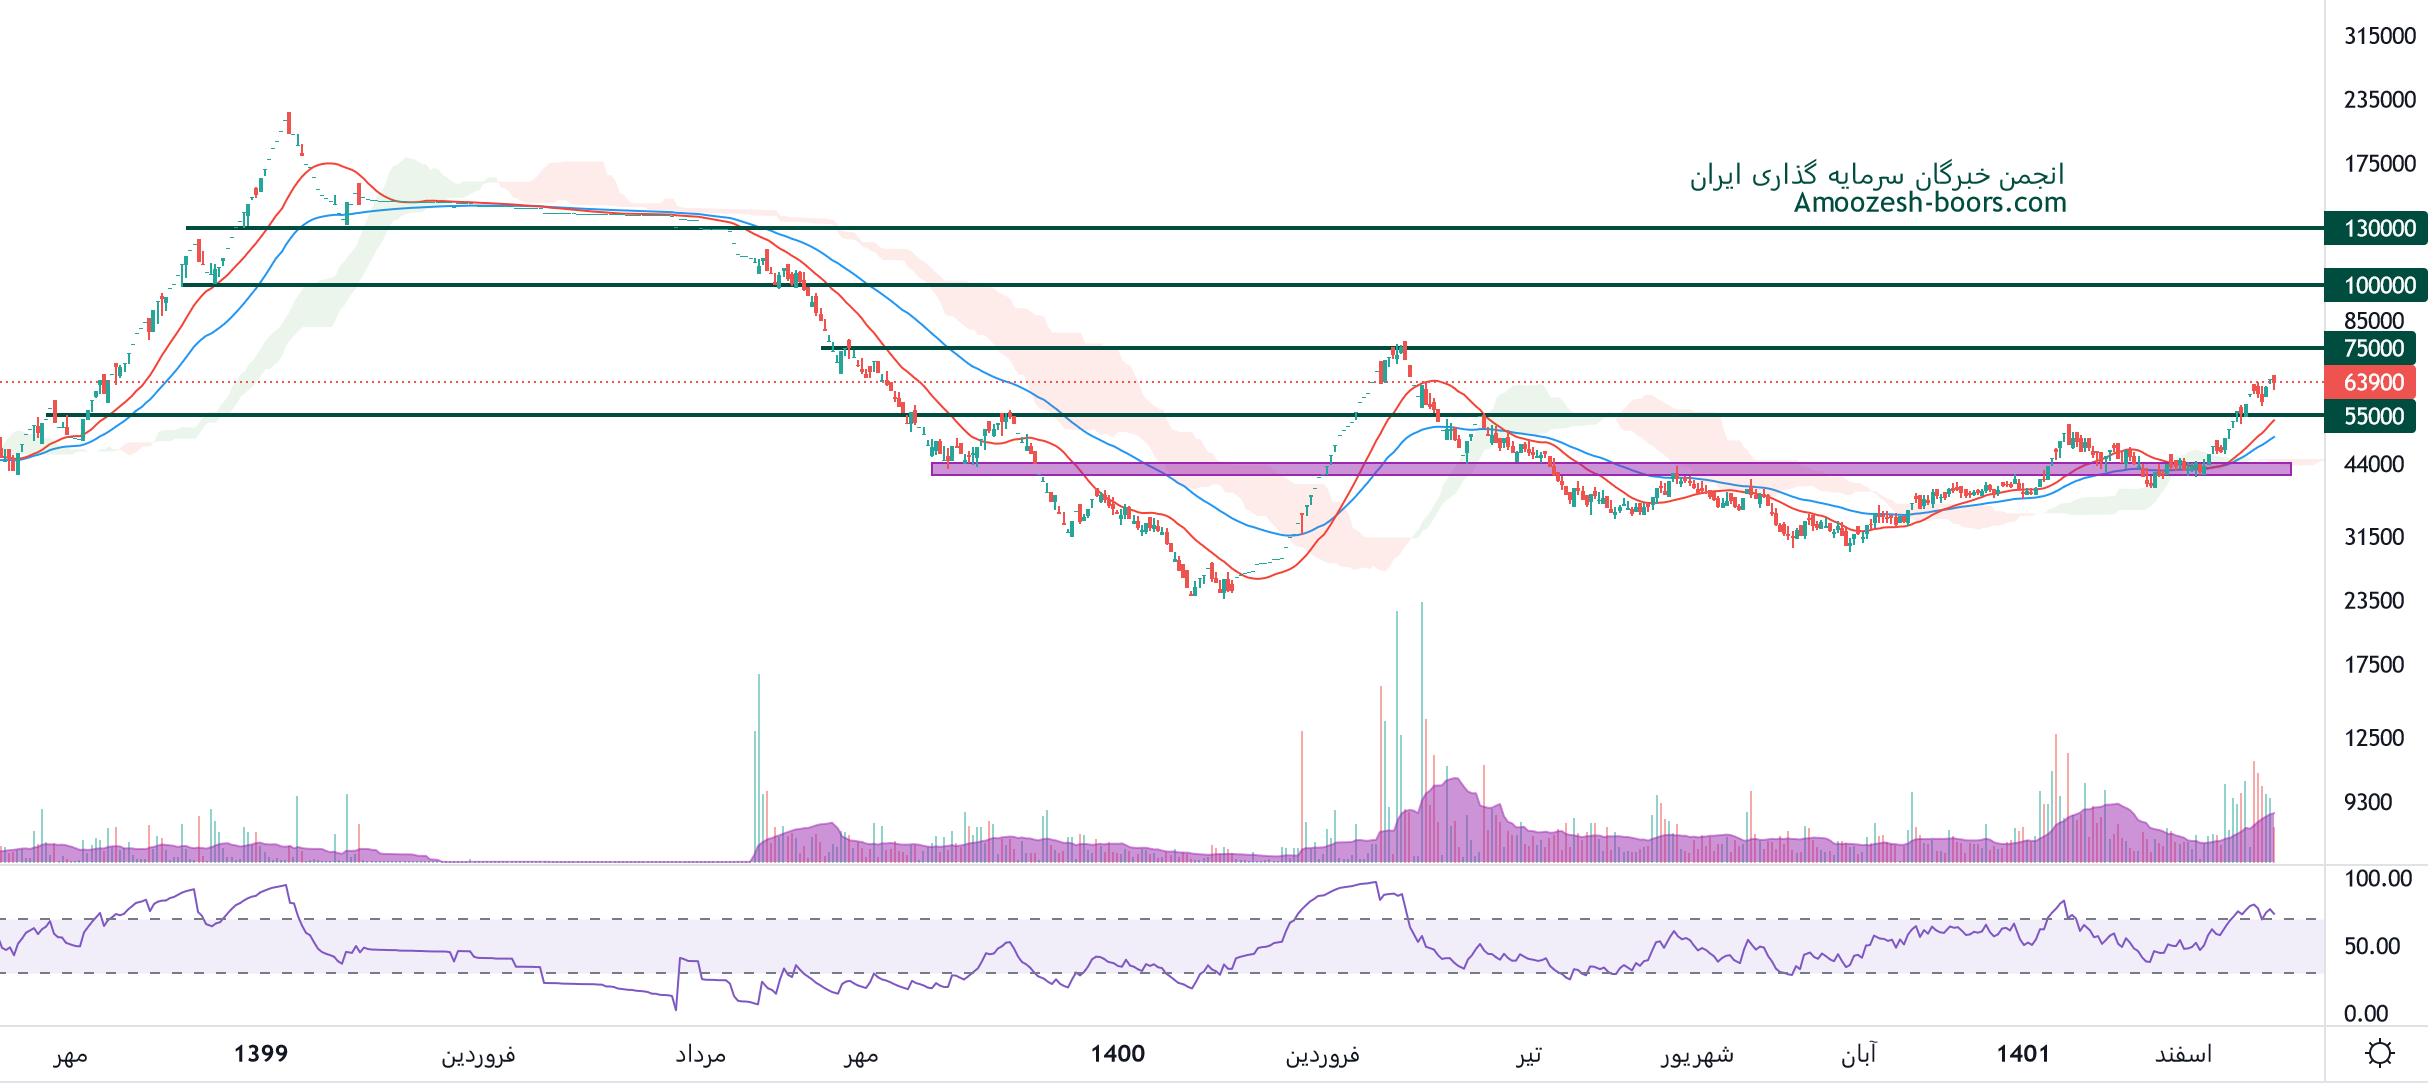Click the 315000 tick on price scale
The height and width of the screenshot is (1084, 2428).
(x=2379, y=36)
